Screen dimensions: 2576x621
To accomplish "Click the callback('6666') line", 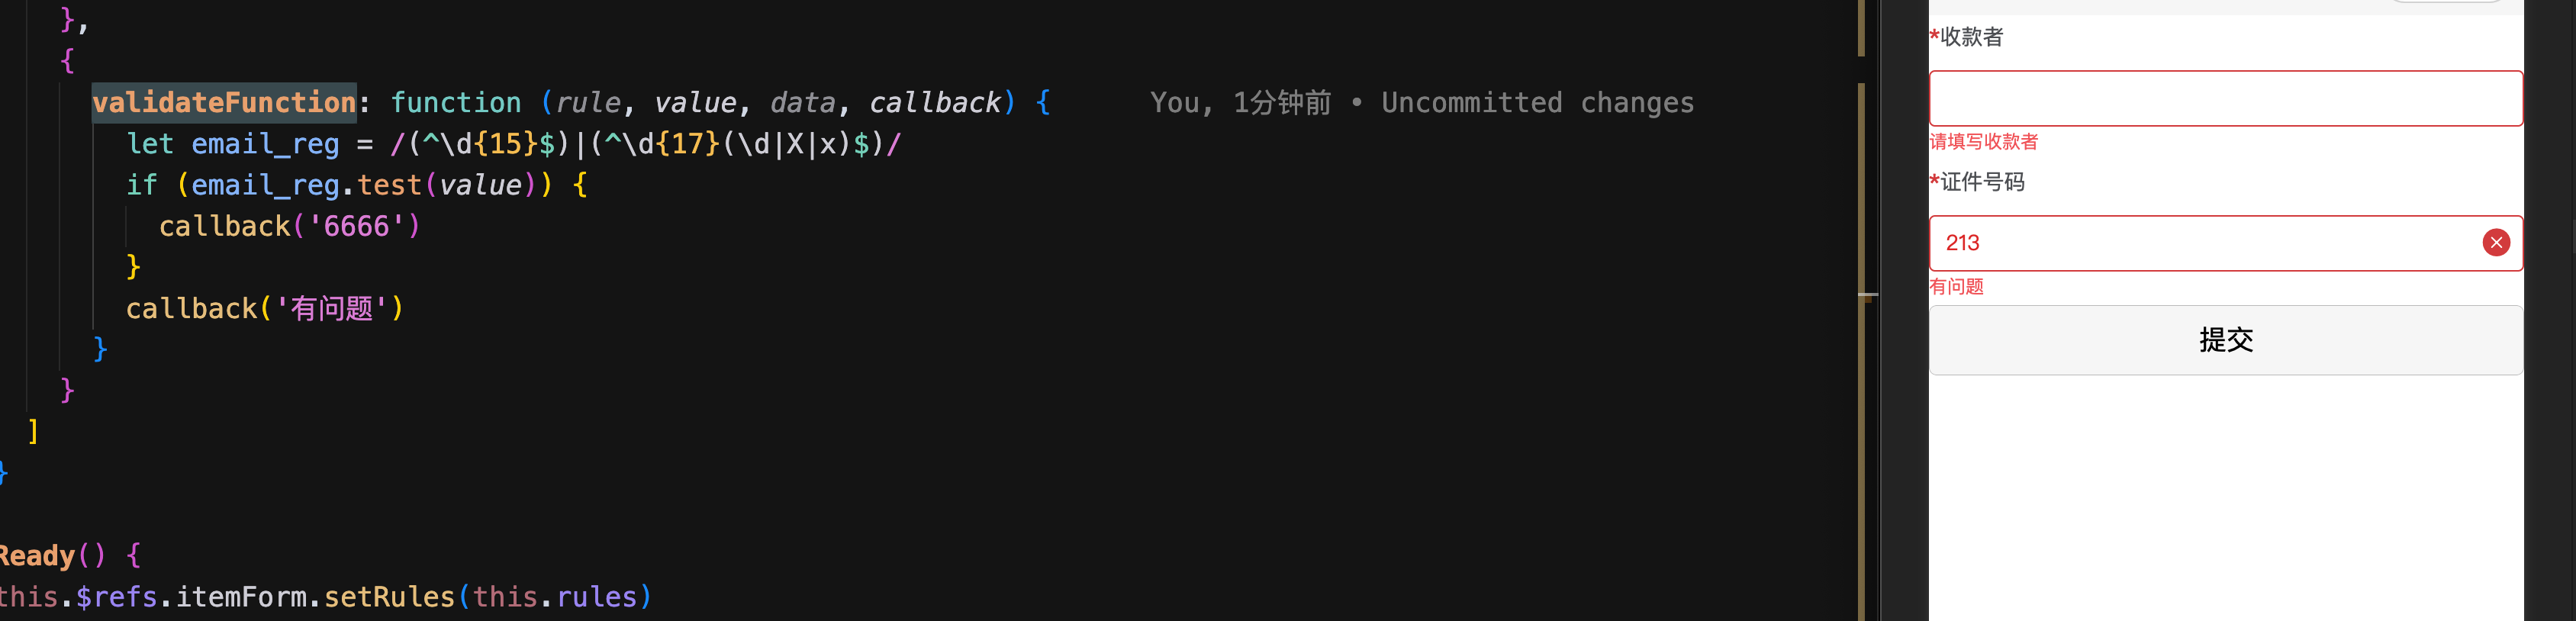I will coord(290,226).
